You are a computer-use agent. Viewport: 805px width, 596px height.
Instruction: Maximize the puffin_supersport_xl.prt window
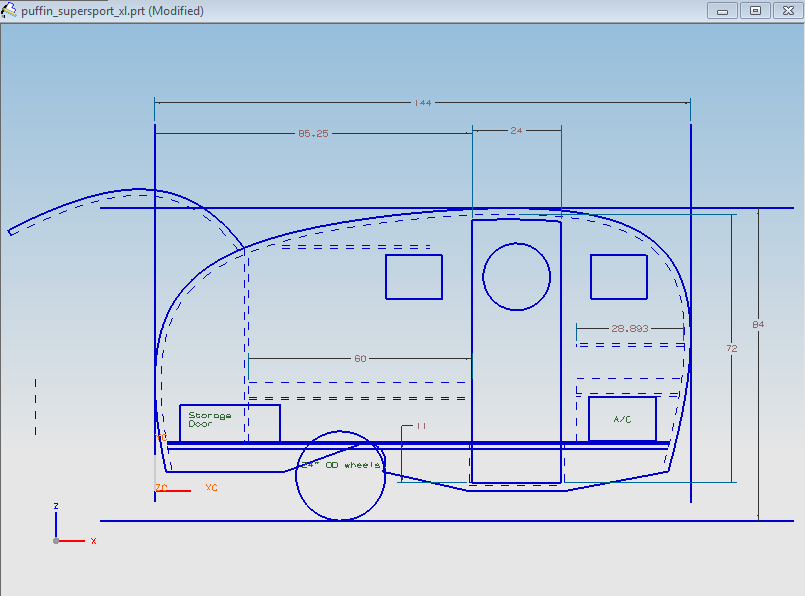click(x=755, y=11)
